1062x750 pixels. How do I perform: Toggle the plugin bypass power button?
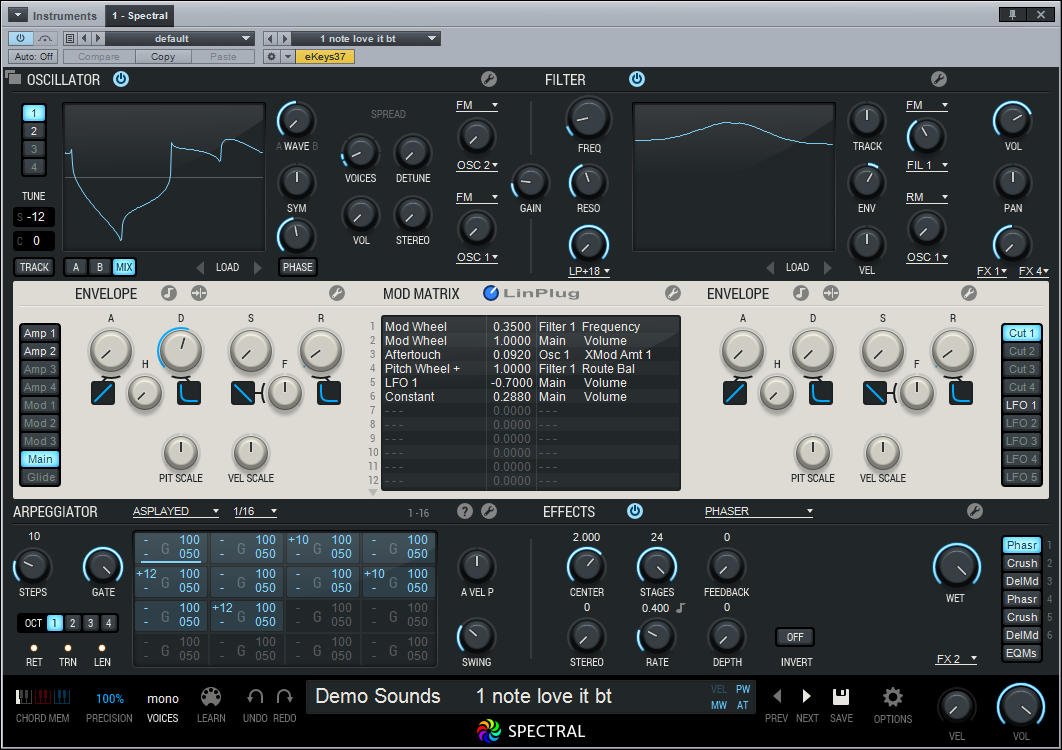point(20,38)
